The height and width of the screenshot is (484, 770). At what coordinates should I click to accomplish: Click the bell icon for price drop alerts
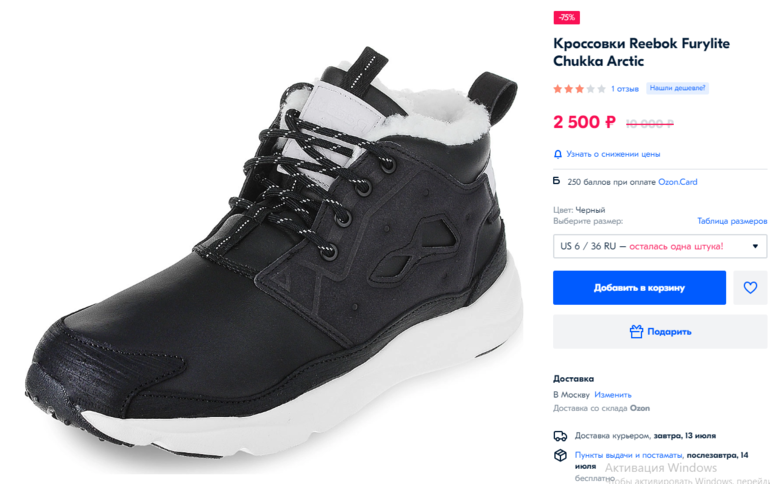click(x=558, y=154)
